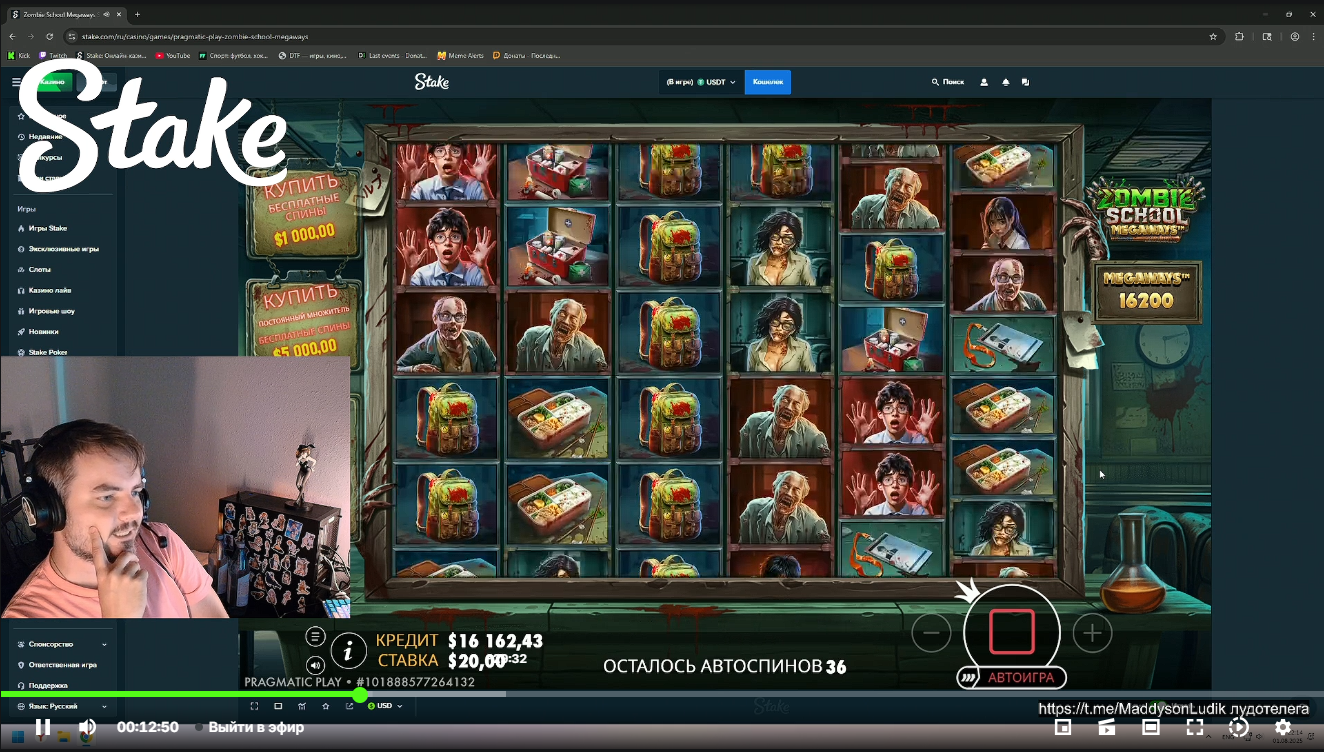
Task: Go back with browser back arrow
Action: click(12, 36)
